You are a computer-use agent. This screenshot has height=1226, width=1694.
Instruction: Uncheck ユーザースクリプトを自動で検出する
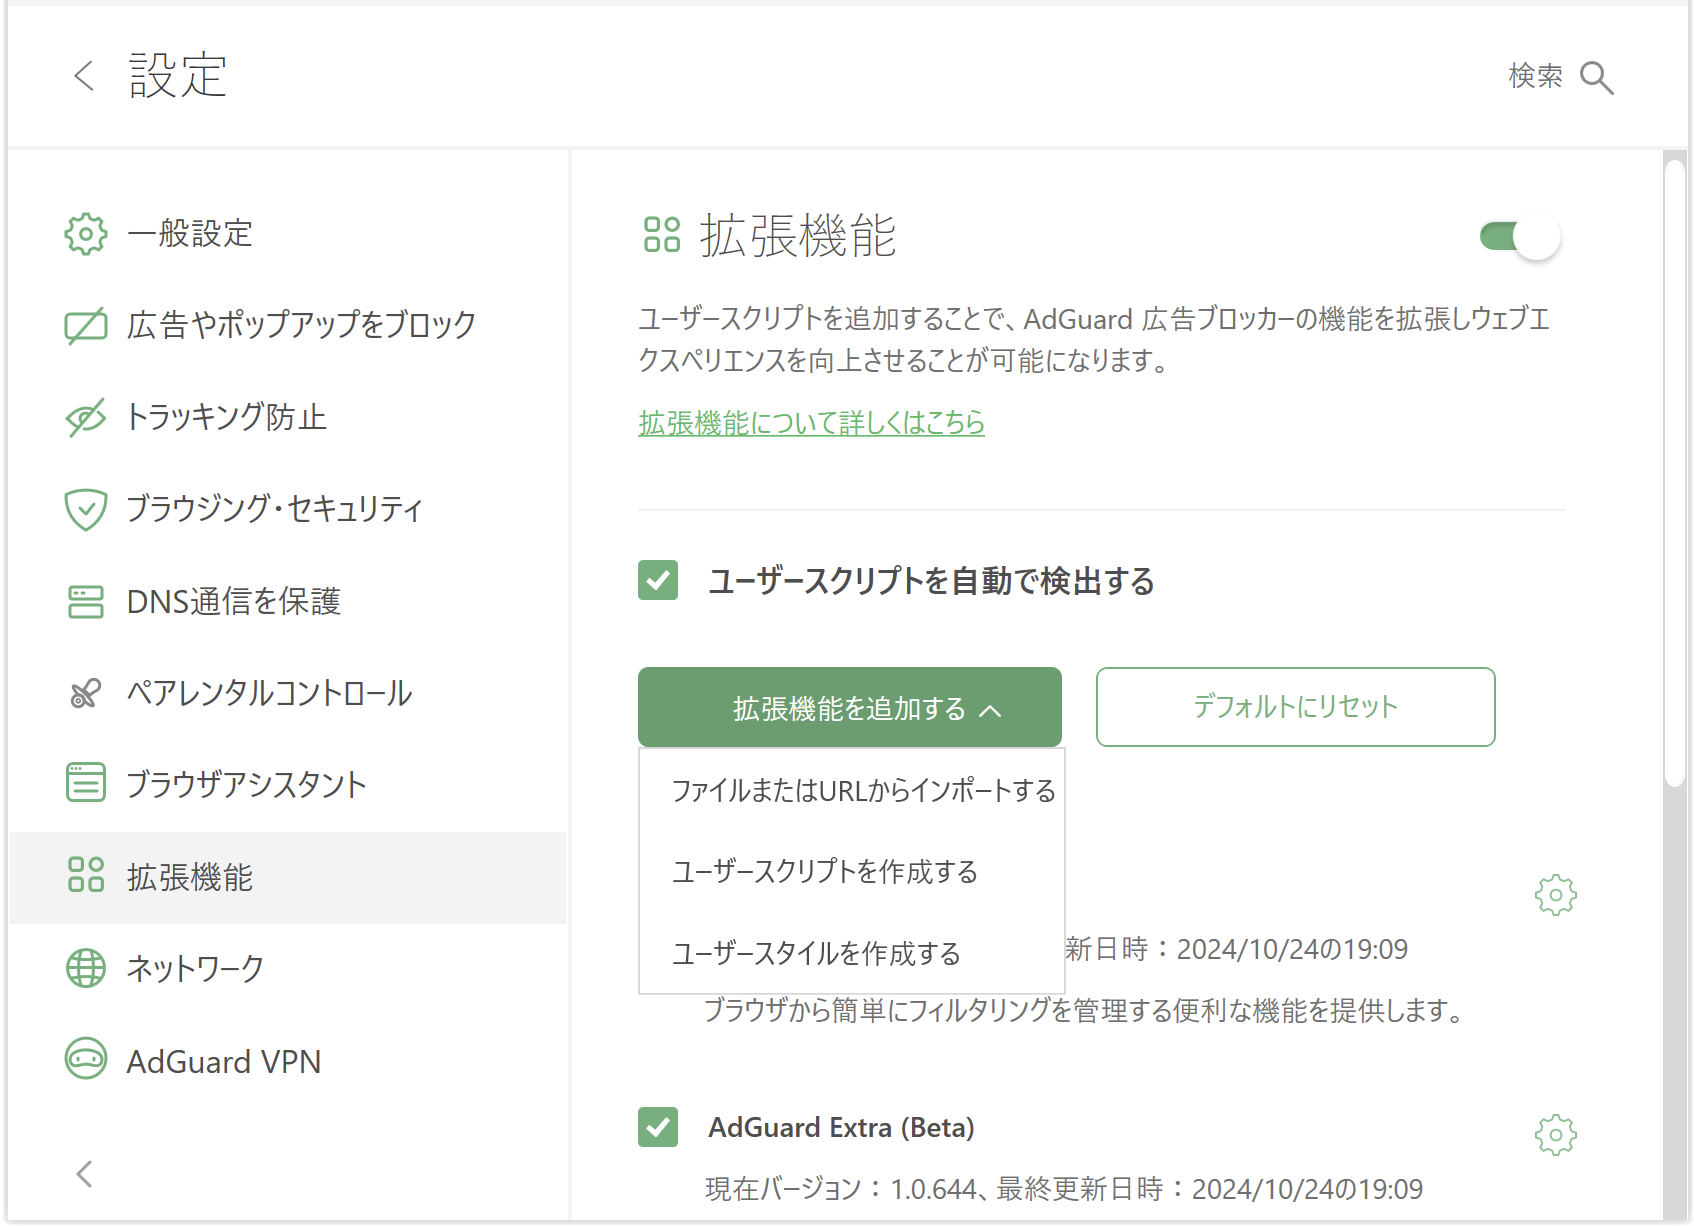click(x=658, y=580)
